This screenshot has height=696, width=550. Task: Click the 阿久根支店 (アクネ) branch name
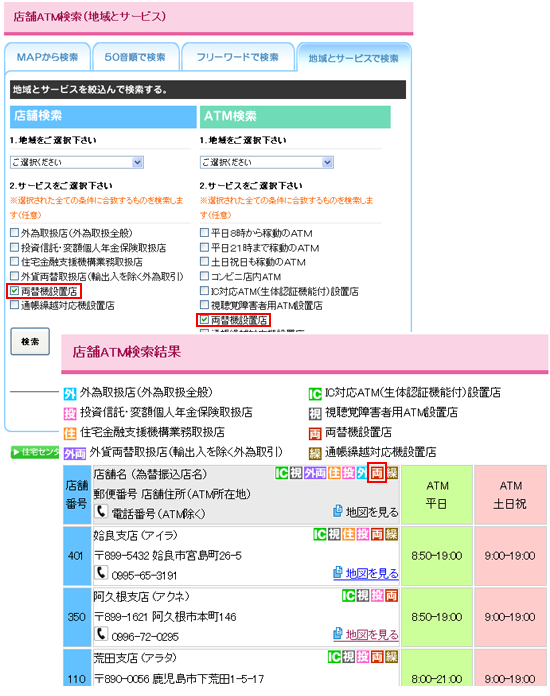click(x=141, y=597)
